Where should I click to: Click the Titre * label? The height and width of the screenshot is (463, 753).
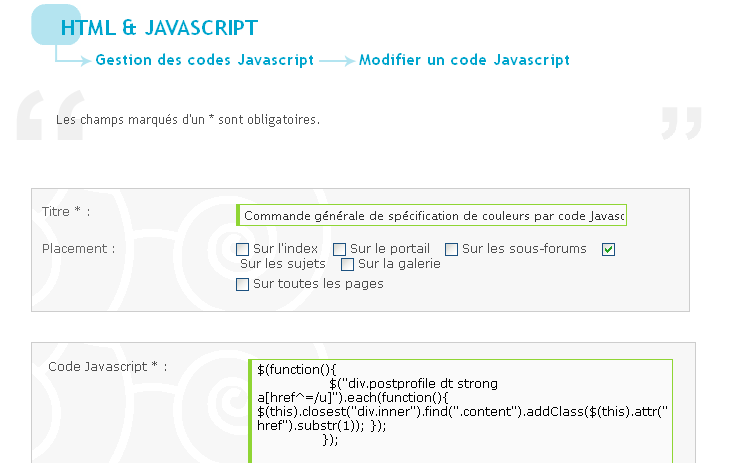(x=66, y=212)
